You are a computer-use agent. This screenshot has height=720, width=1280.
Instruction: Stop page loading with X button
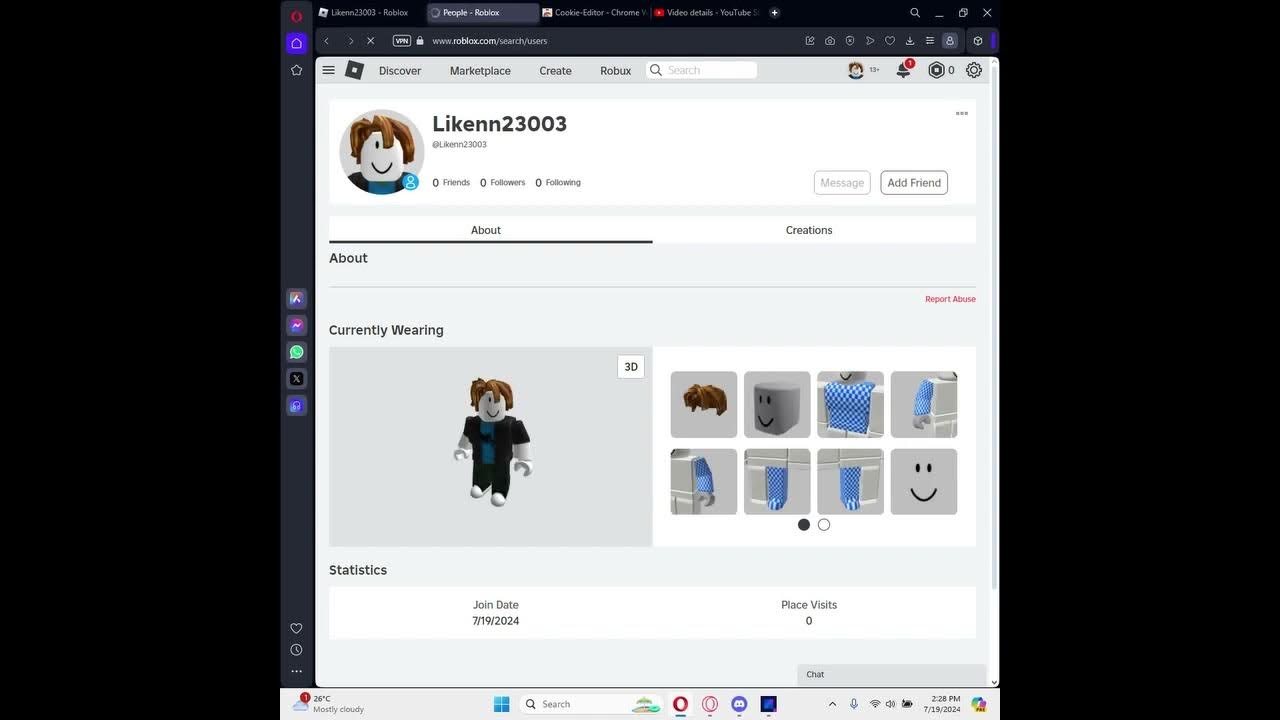pos(370,41)
